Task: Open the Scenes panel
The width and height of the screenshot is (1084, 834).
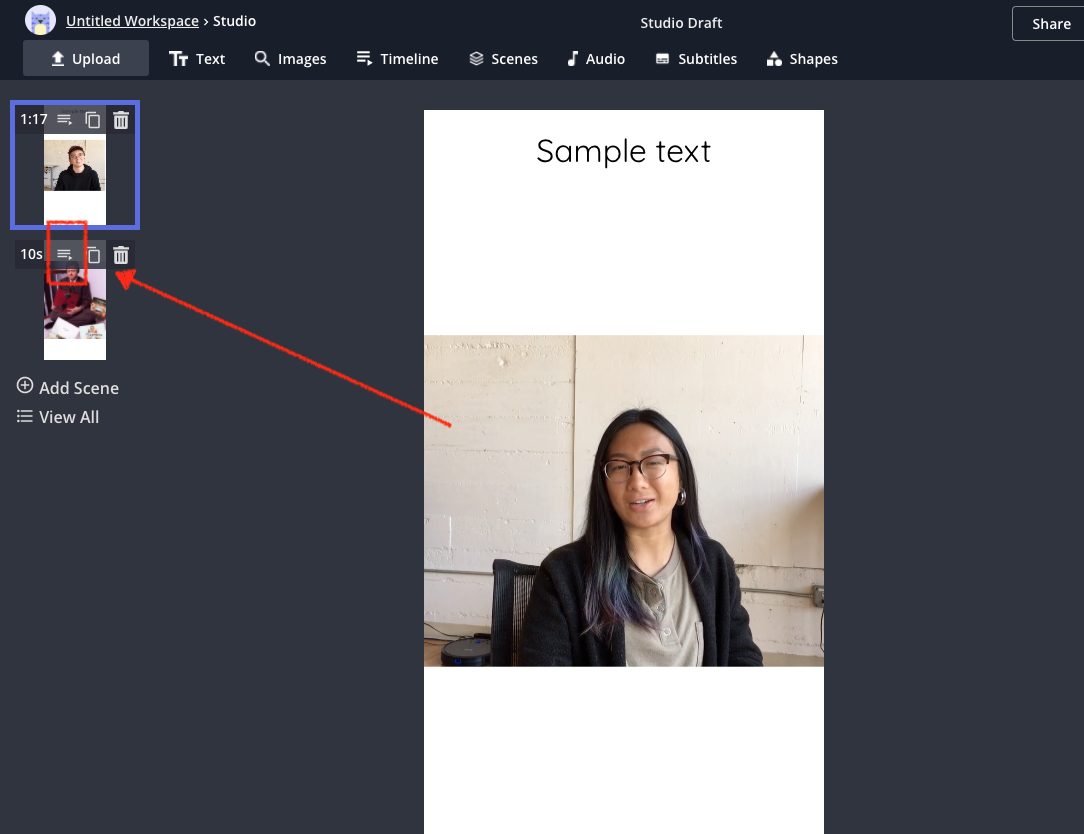Action: tap(503, 59)
